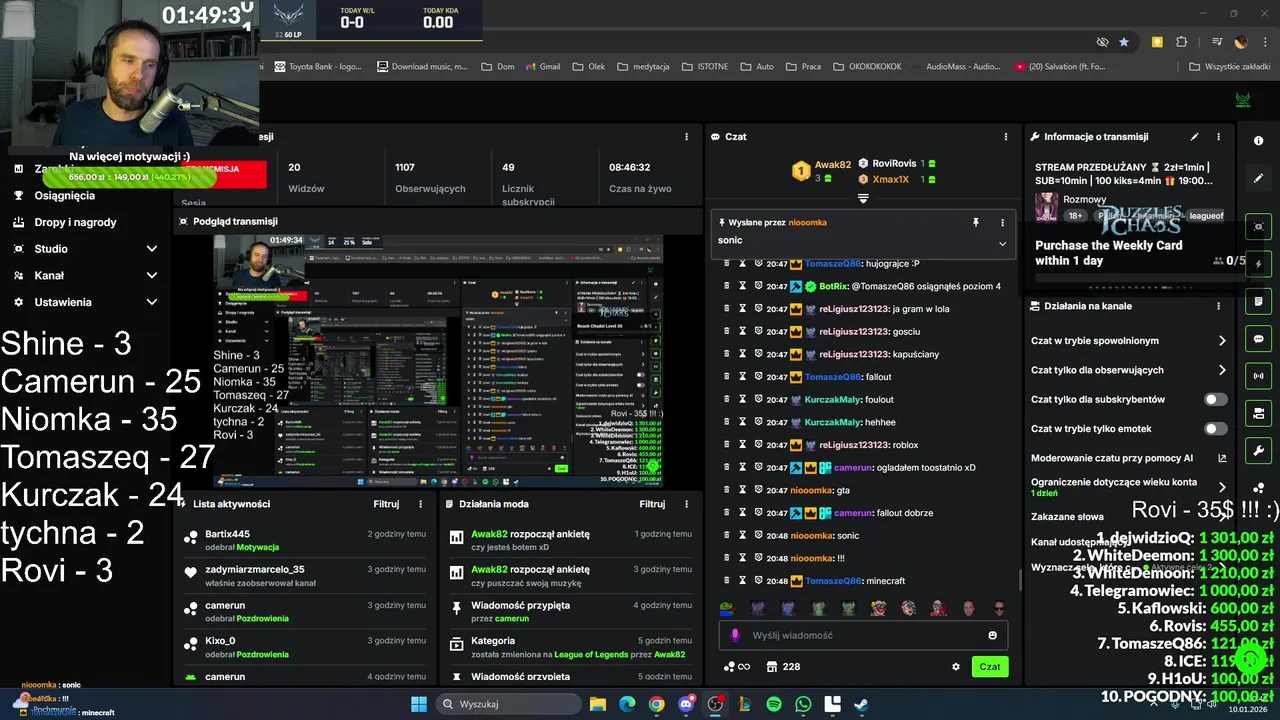Click the Rozmowy category thumbnail
1280x720 pixels.
point(1046,207)
